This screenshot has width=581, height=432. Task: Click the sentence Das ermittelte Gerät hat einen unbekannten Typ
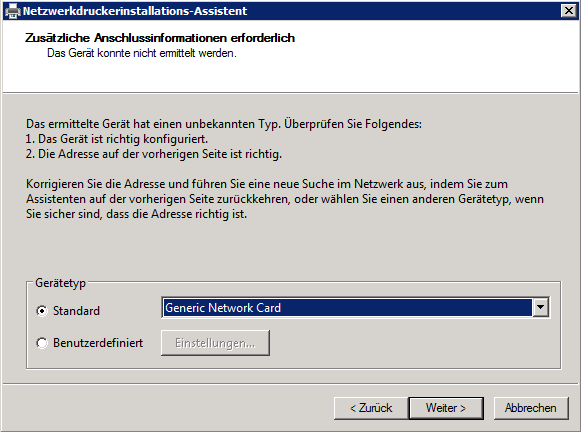pos(153,124)
